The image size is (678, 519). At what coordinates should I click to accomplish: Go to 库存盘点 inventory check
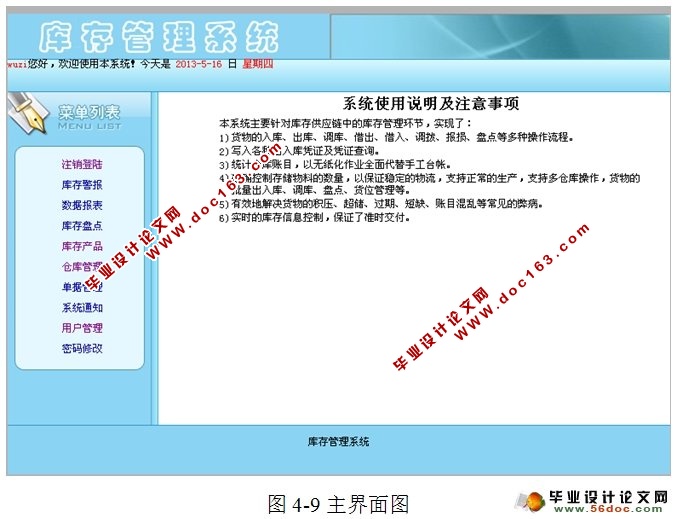82,226
